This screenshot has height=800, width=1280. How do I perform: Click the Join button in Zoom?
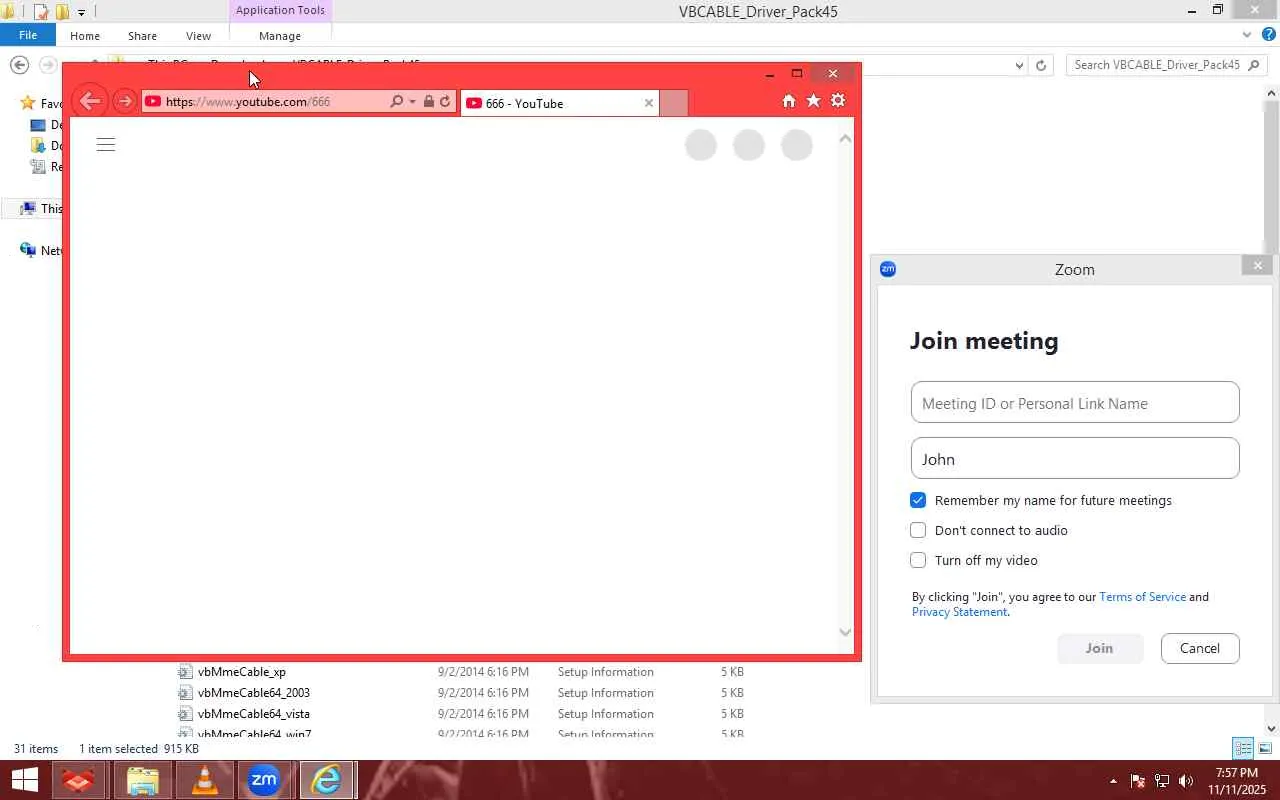(x=1100, y=648)
